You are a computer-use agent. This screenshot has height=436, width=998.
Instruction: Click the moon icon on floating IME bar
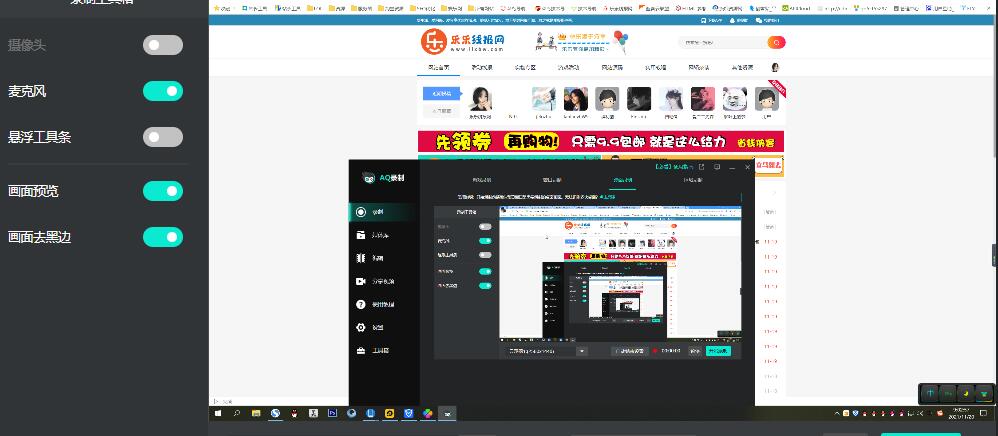point(967,393)
